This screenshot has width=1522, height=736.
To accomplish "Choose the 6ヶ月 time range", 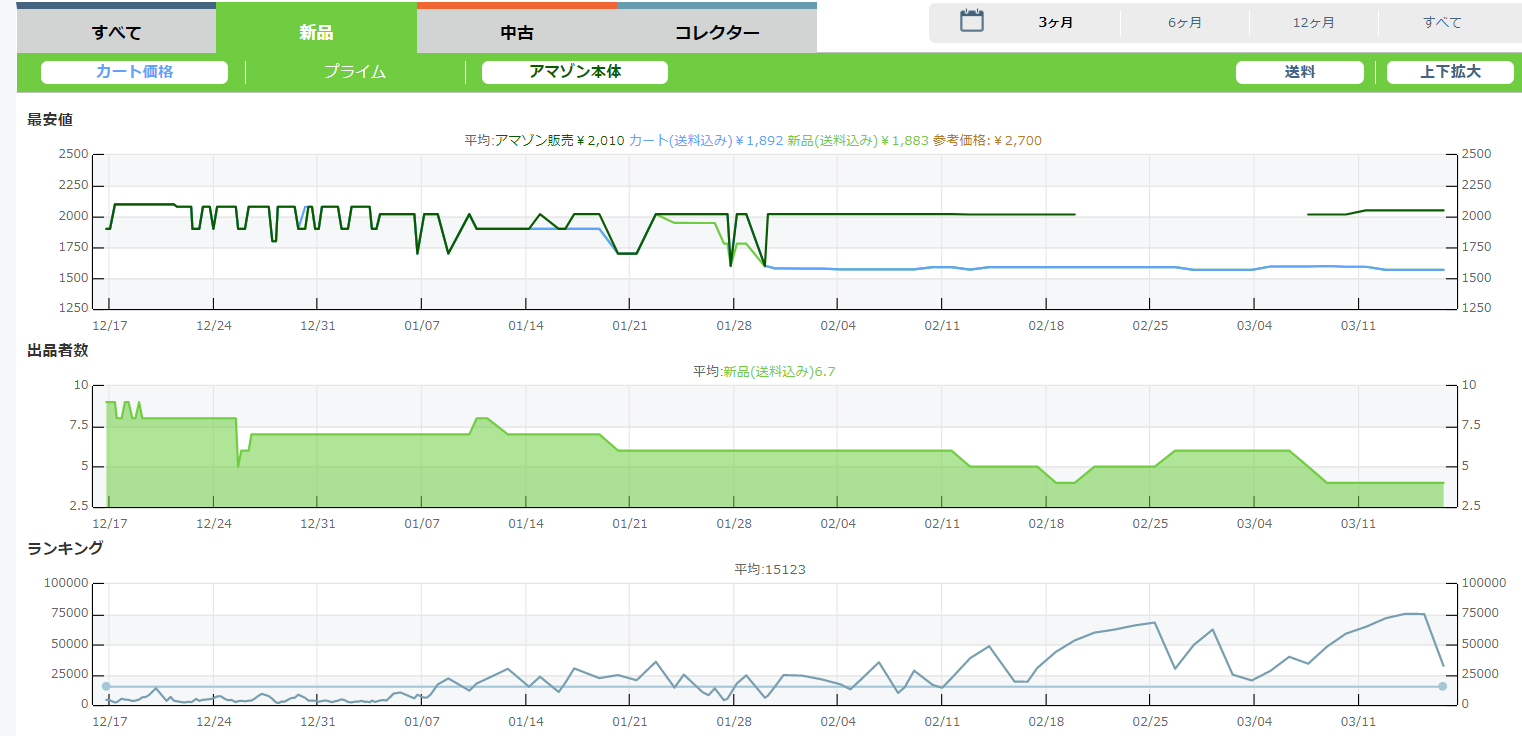I will (x=1184, y=22).
